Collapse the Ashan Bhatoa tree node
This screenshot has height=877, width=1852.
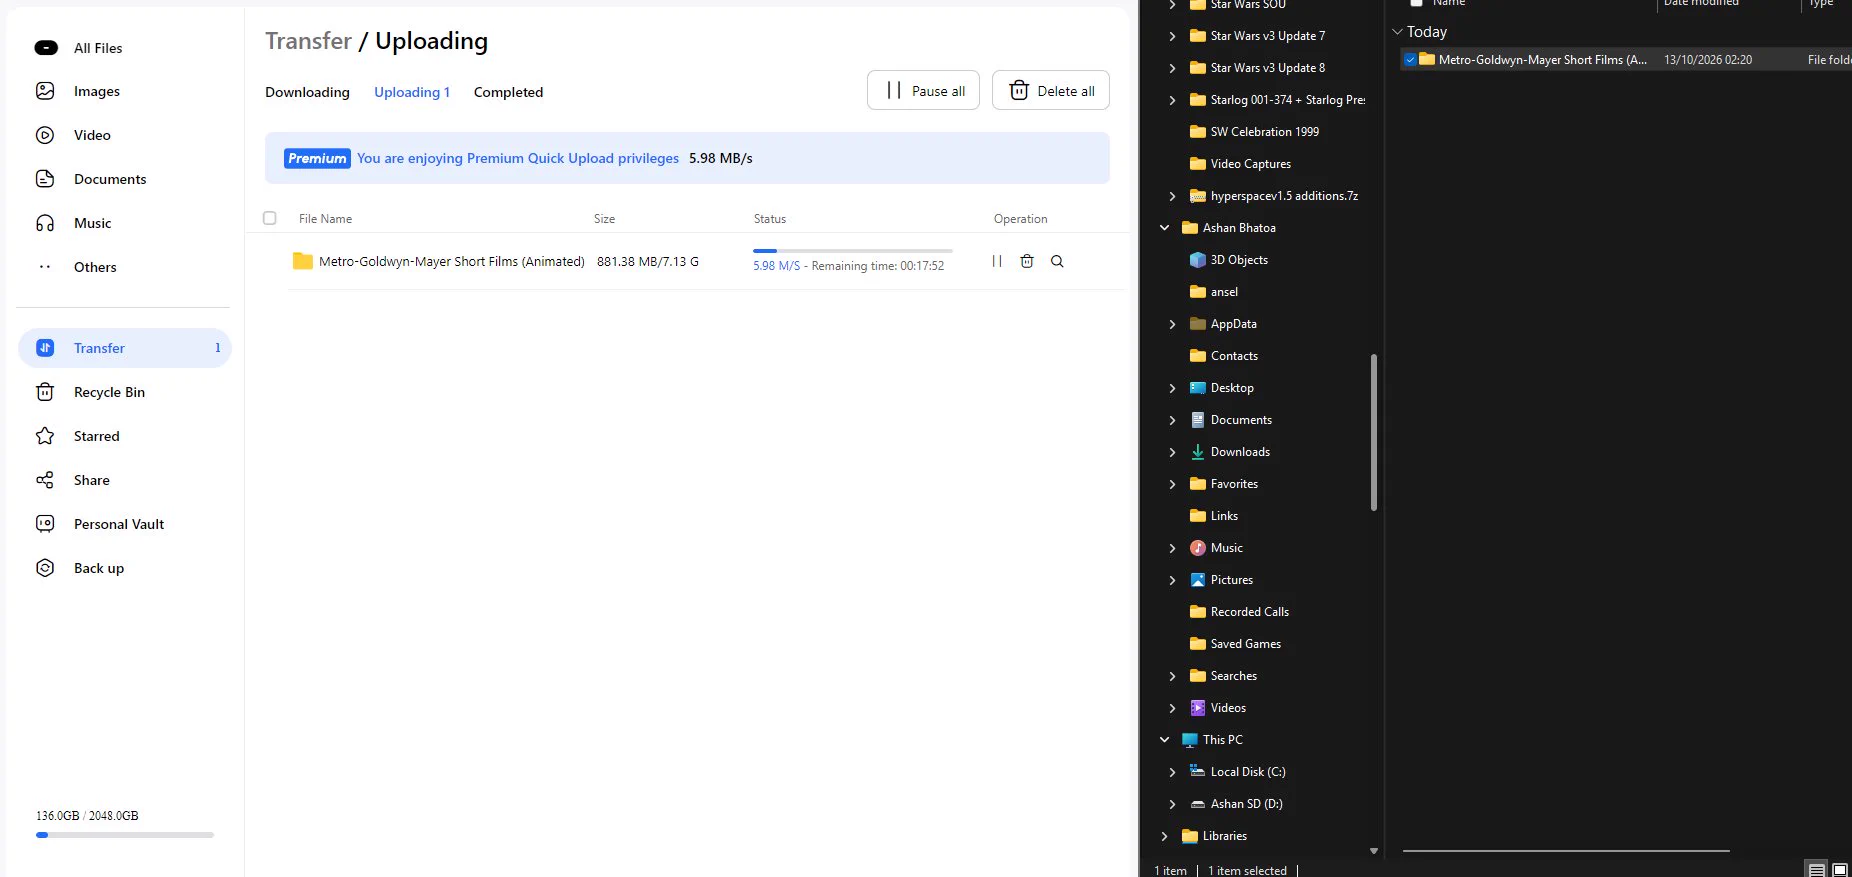1165,228
